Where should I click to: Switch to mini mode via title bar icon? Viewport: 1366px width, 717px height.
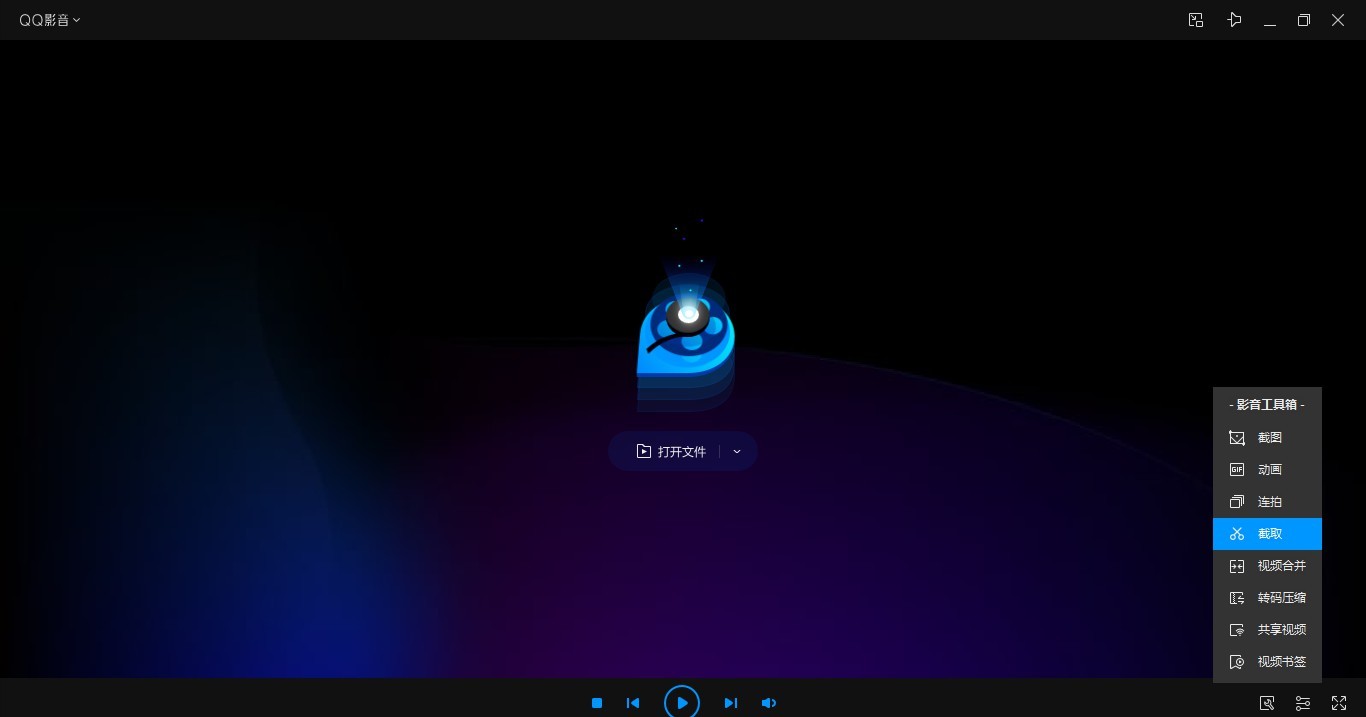[1196, 20]
